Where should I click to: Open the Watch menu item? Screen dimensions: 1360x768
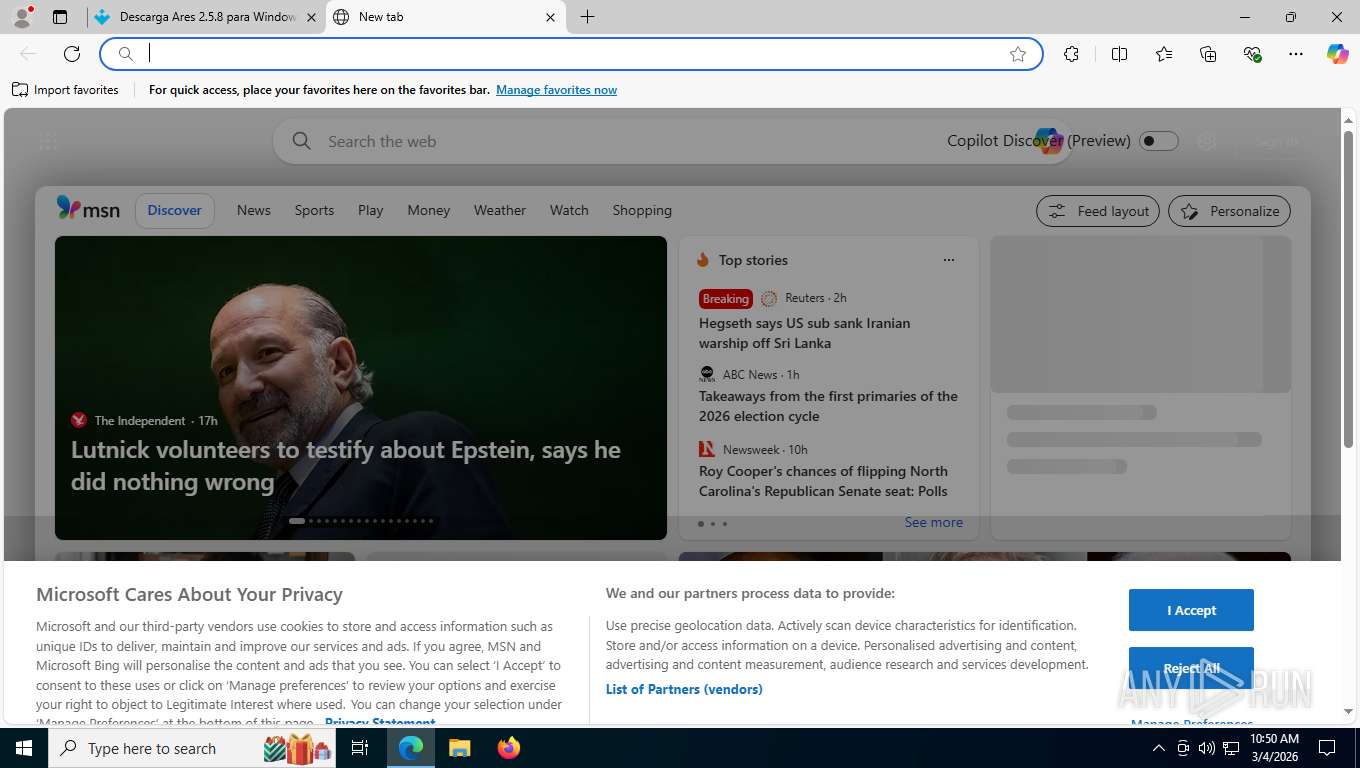[569, 210]
